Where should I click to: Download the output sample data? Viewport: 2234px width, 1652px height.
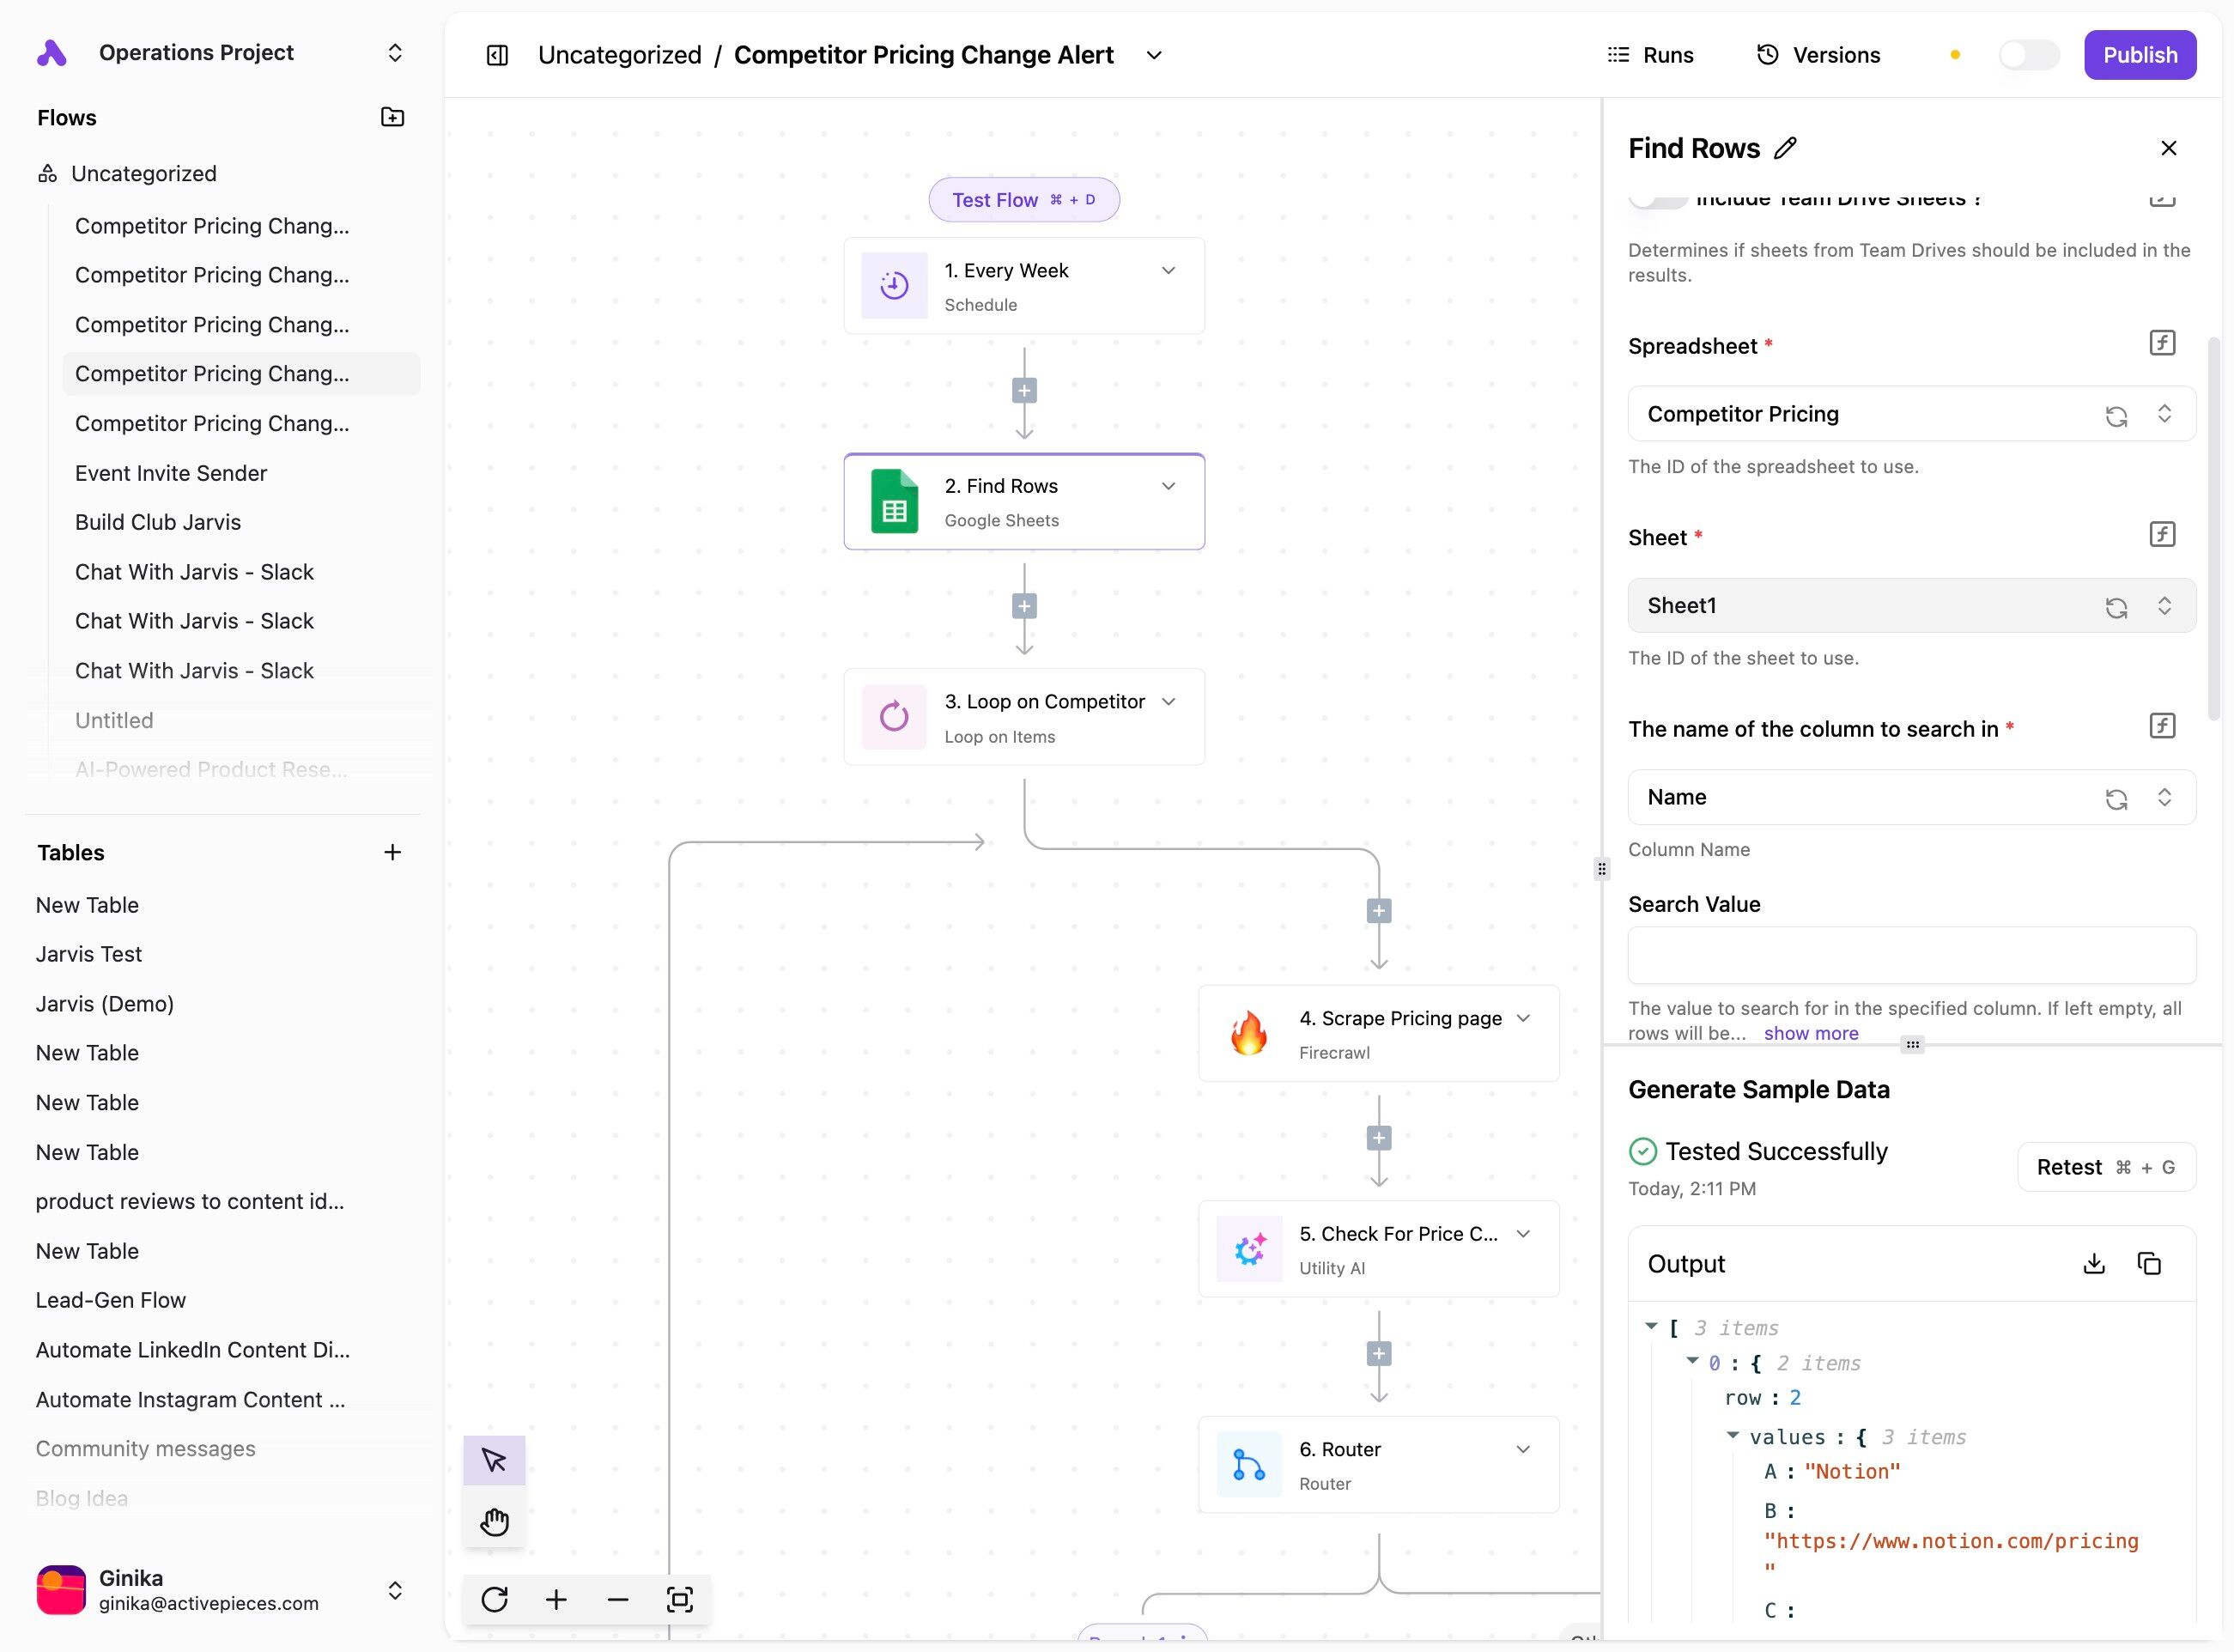click(2093, 1264)
